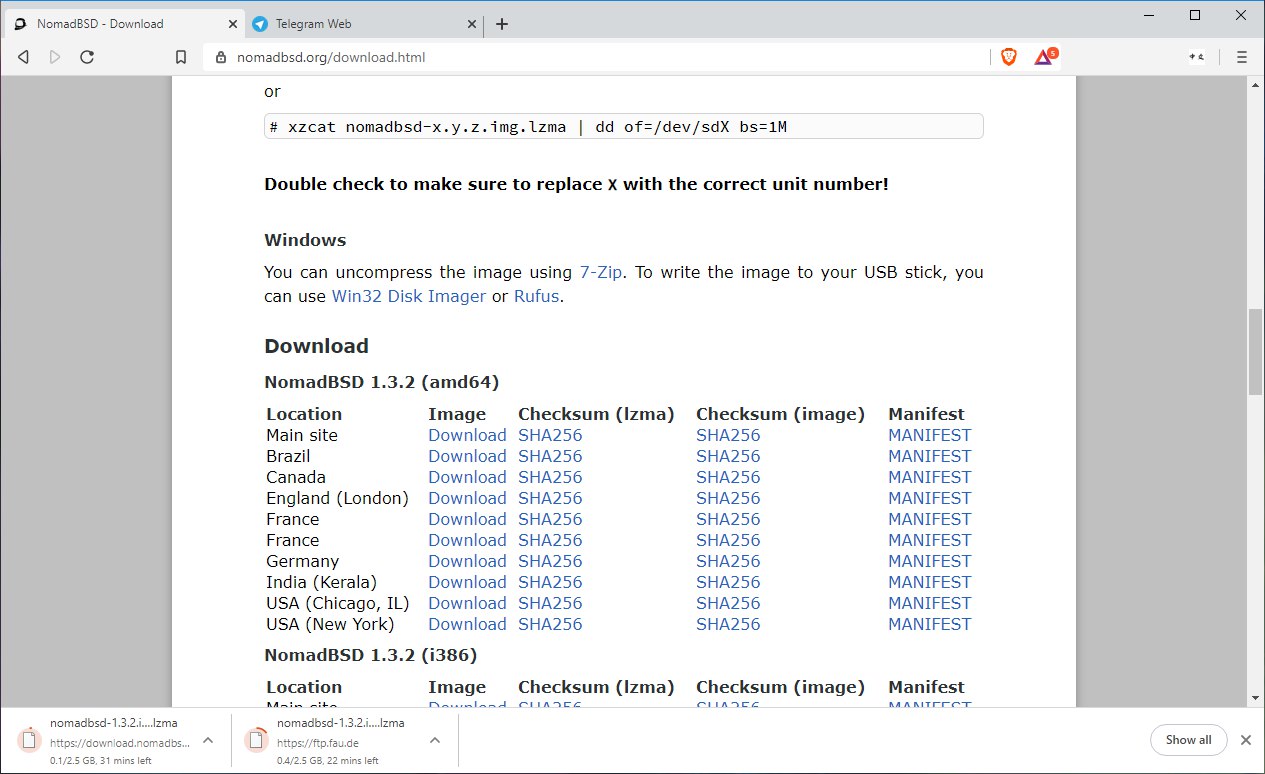Viewport: 1265px width, 774px height.
Task: Download amd64 image from India (Kerala)
Action: pyautogui.click(x=467, y=582)
